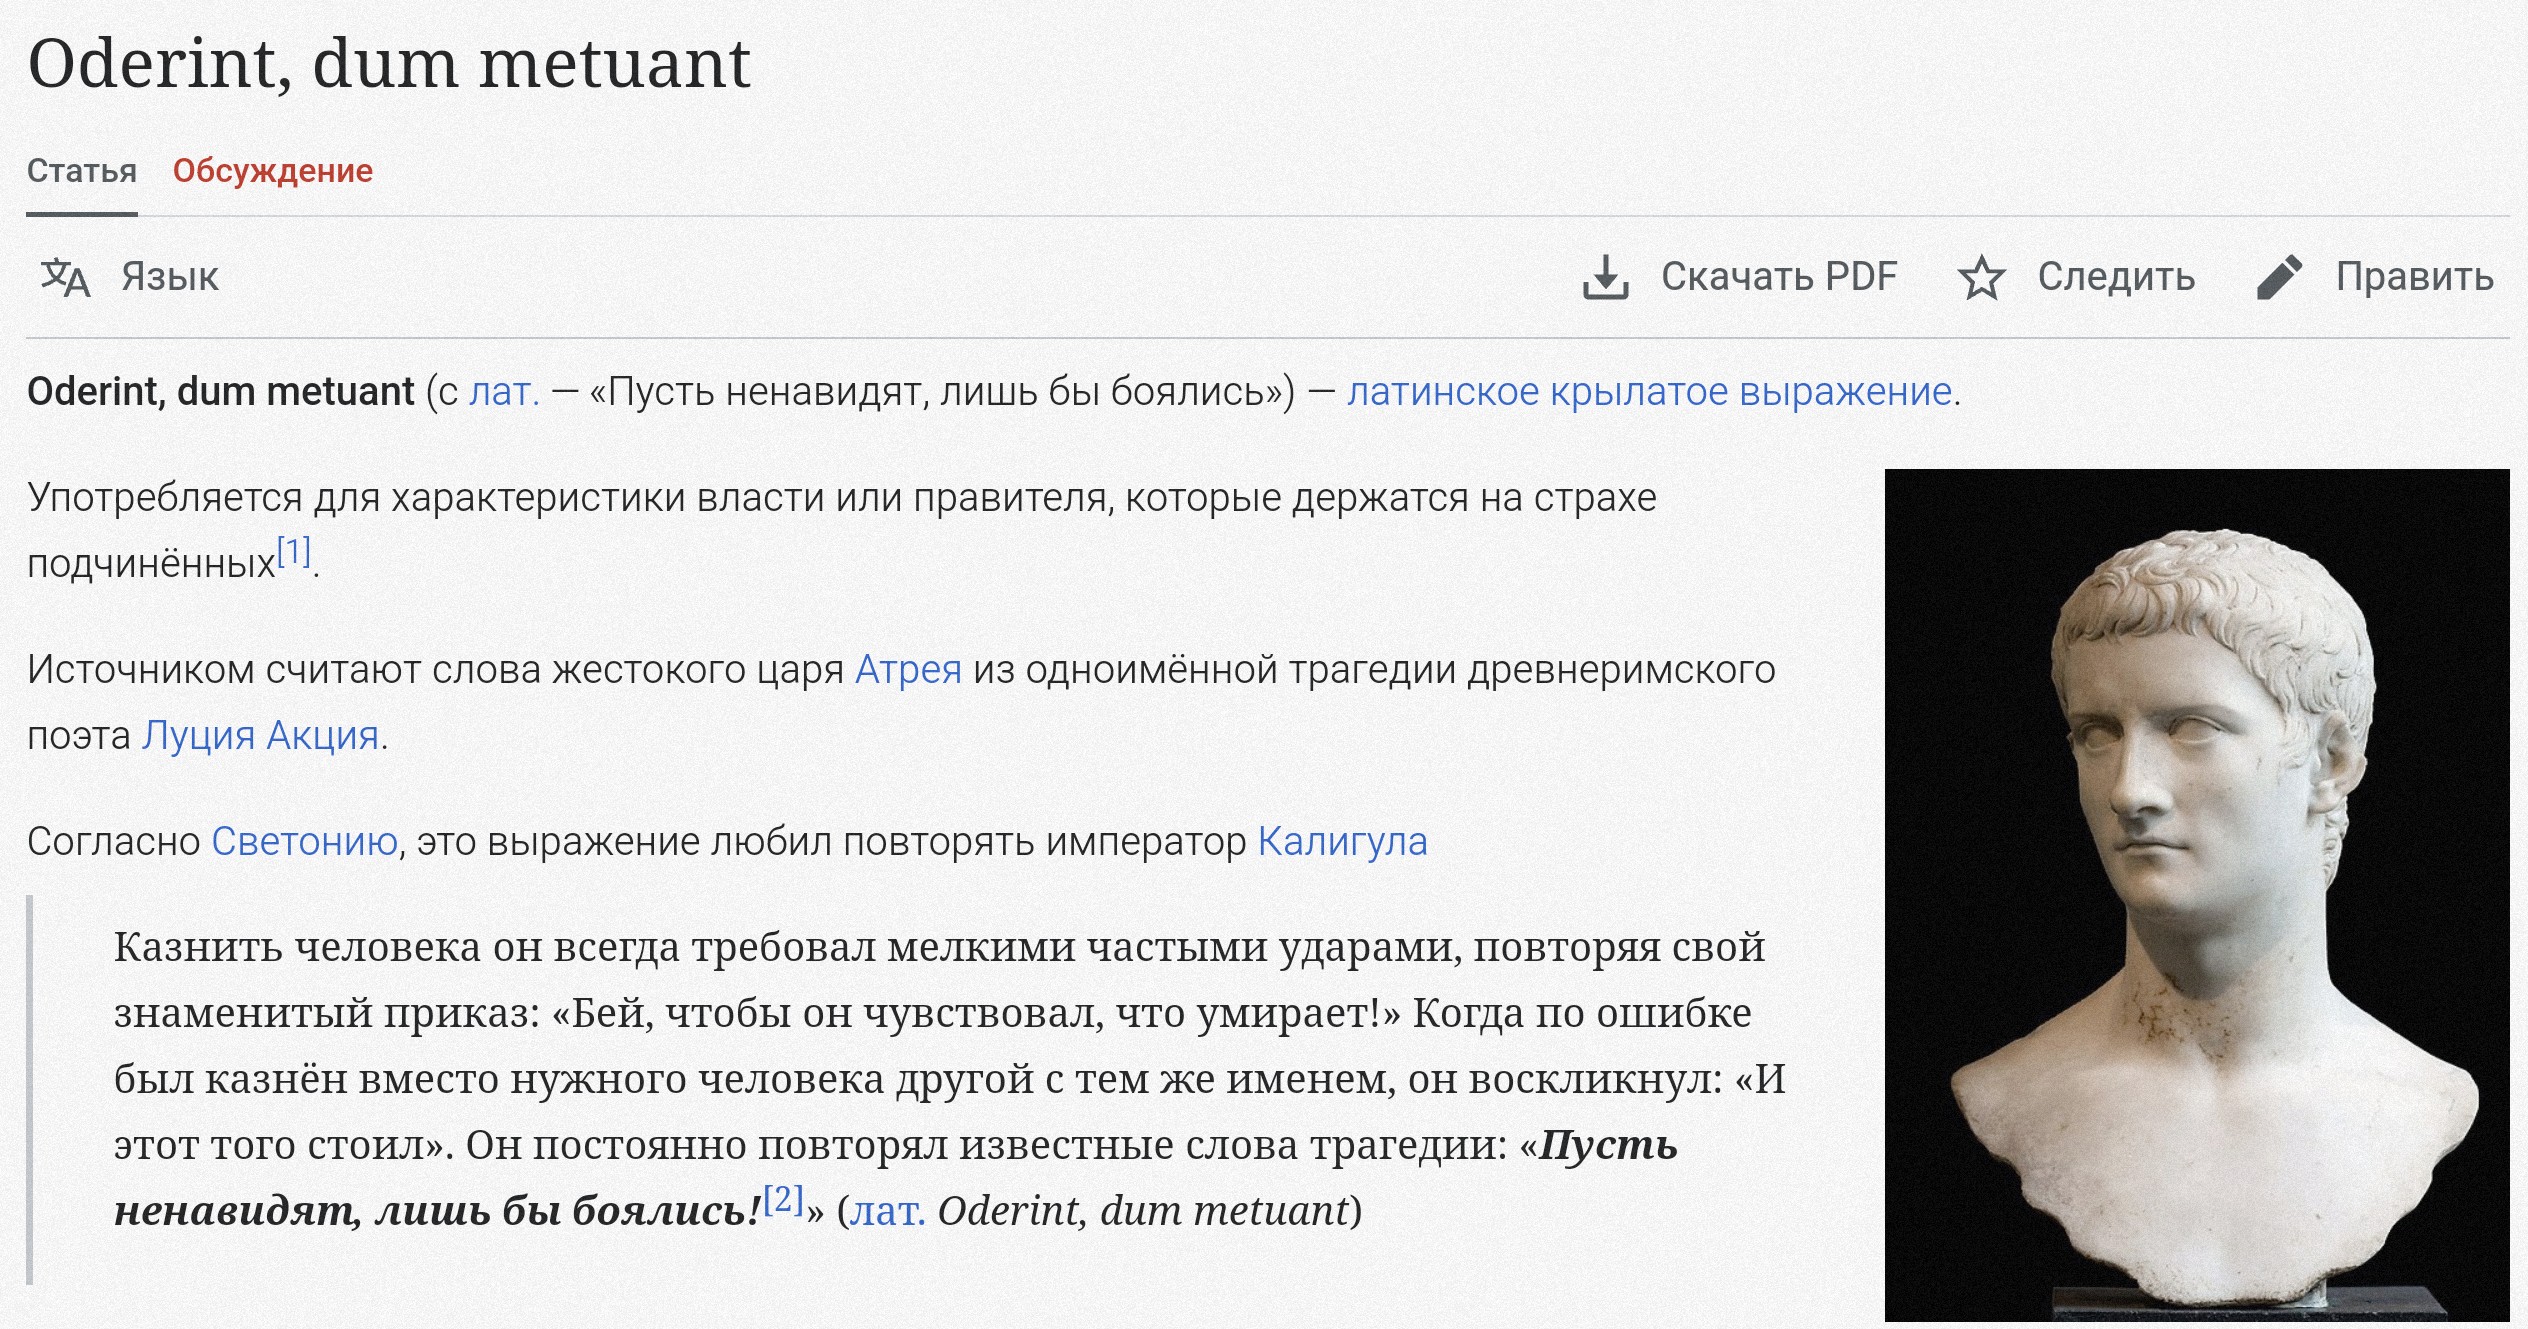Click the download PDF arrow icon
Image resolution: width=2528 pixels, height=1329 pixels.
pyautogui.click(x=1606, y=277)
